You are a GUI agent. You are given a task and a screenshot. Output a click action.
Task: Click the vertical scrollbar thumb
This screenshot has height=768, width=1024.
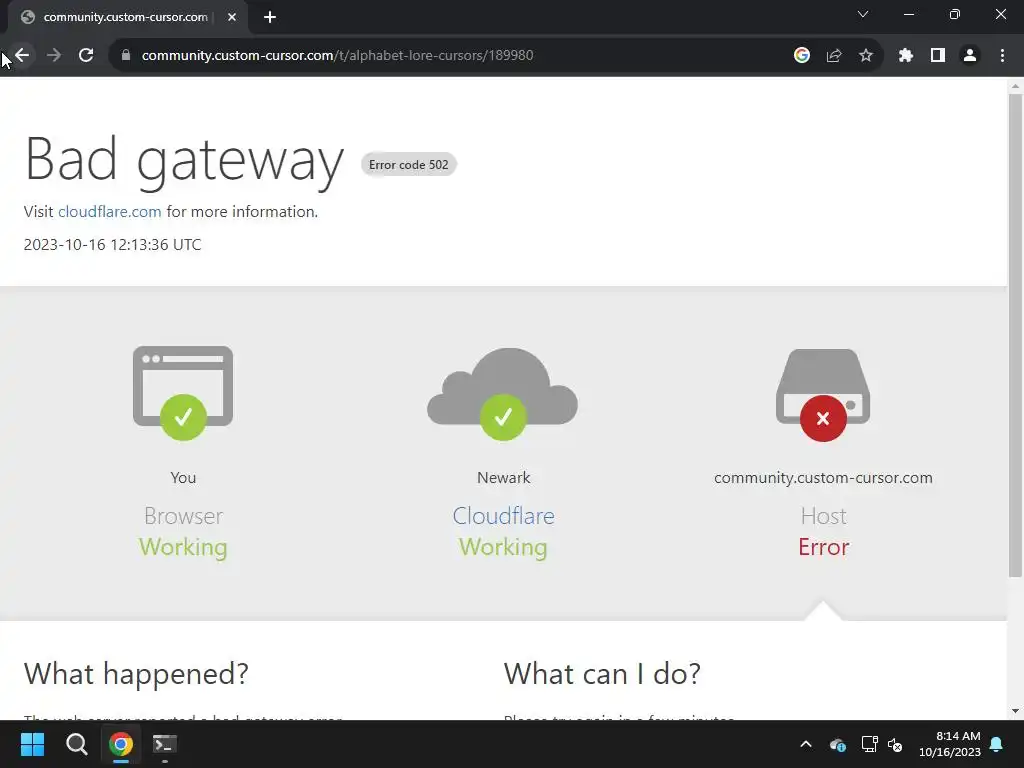(1015, 335)
